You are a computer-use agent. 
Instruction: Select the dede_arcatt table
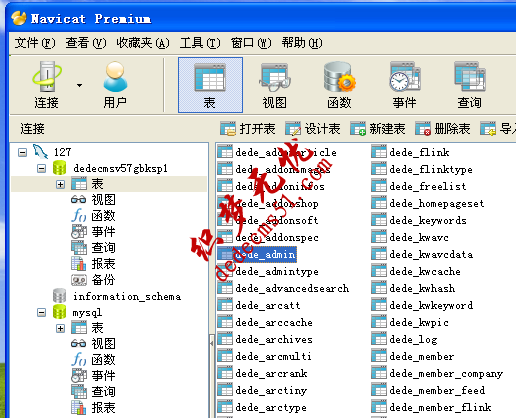tap(259, 306)
